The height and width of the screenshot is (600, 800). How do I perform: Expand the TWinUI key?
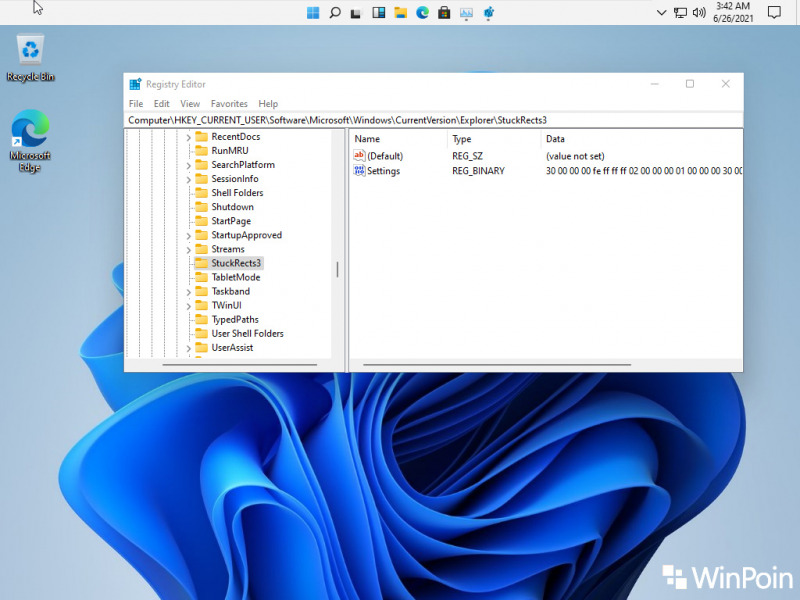coord(188,306)
